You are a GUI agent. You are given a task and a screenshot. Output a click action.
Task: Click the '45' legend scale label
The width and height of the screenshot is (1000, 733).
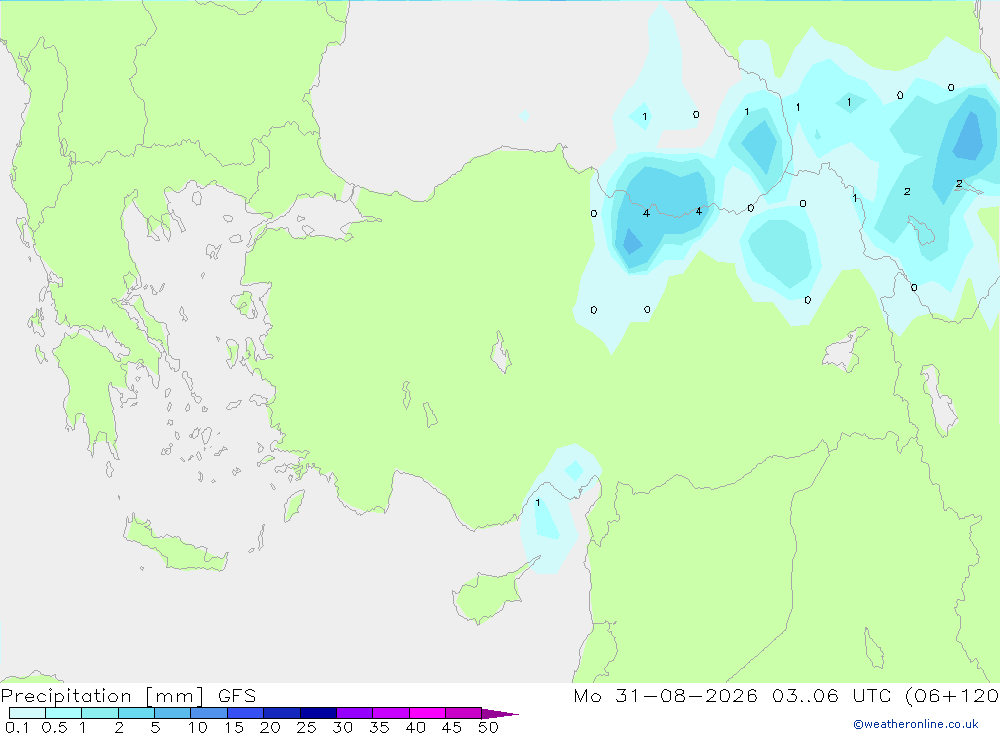(452, 727)
